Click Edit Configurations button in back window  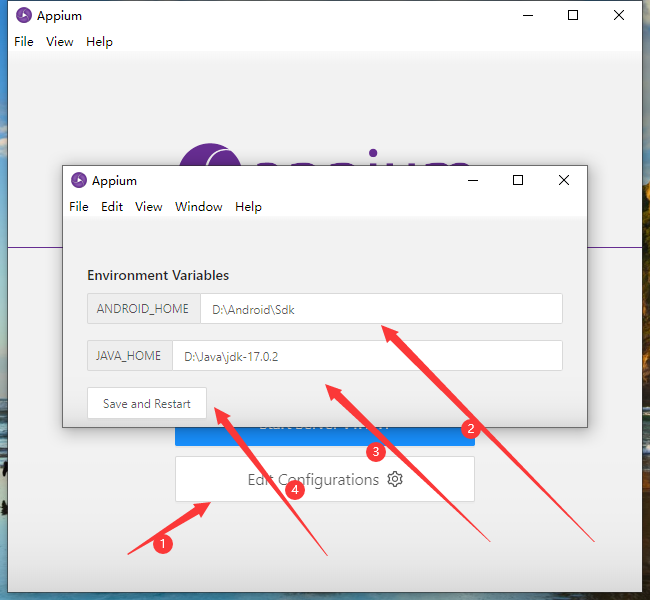point(325,479)
